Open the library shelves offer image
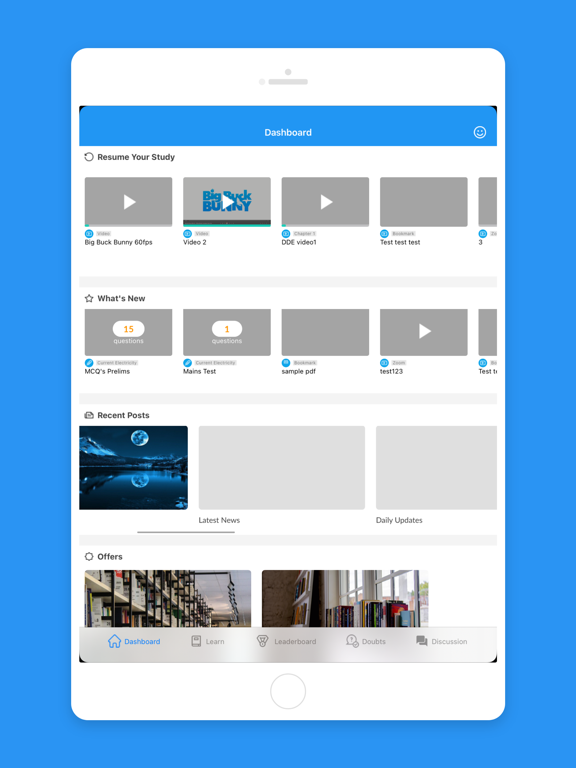Image resolution: width=576 pixels, height=768 pixels. [x=168, y=599]
